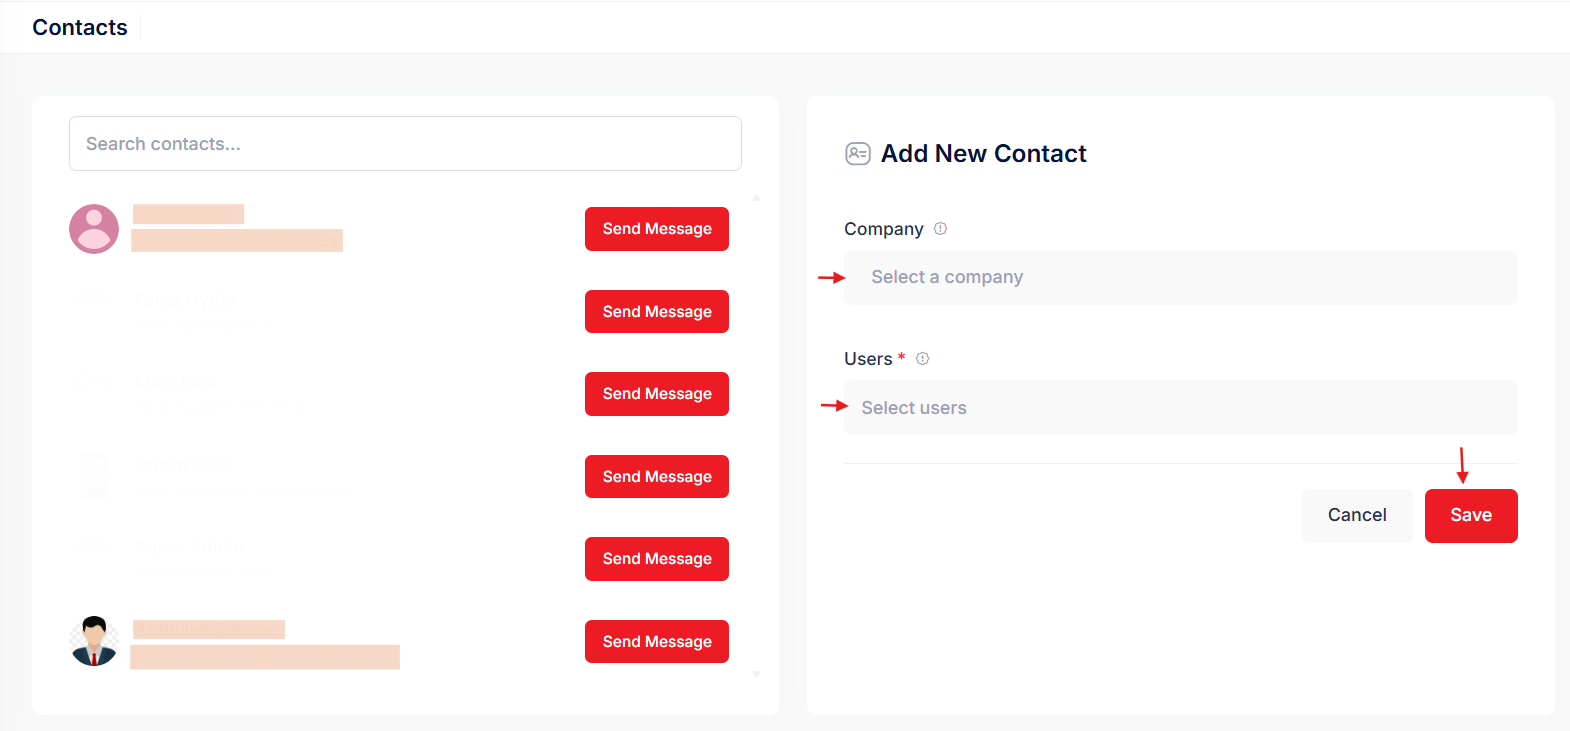Click the contact card icon beside Add New Contact
The width and height of the screenshot is (1570, 731).
click(858, 153)
